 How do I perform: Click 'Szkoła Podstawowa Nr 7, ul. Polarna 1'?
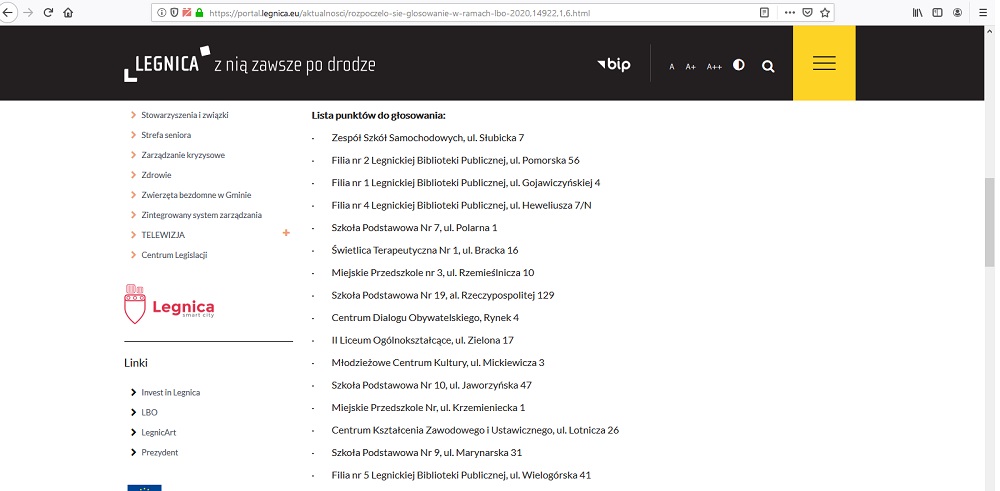click(x=414, y=228)
